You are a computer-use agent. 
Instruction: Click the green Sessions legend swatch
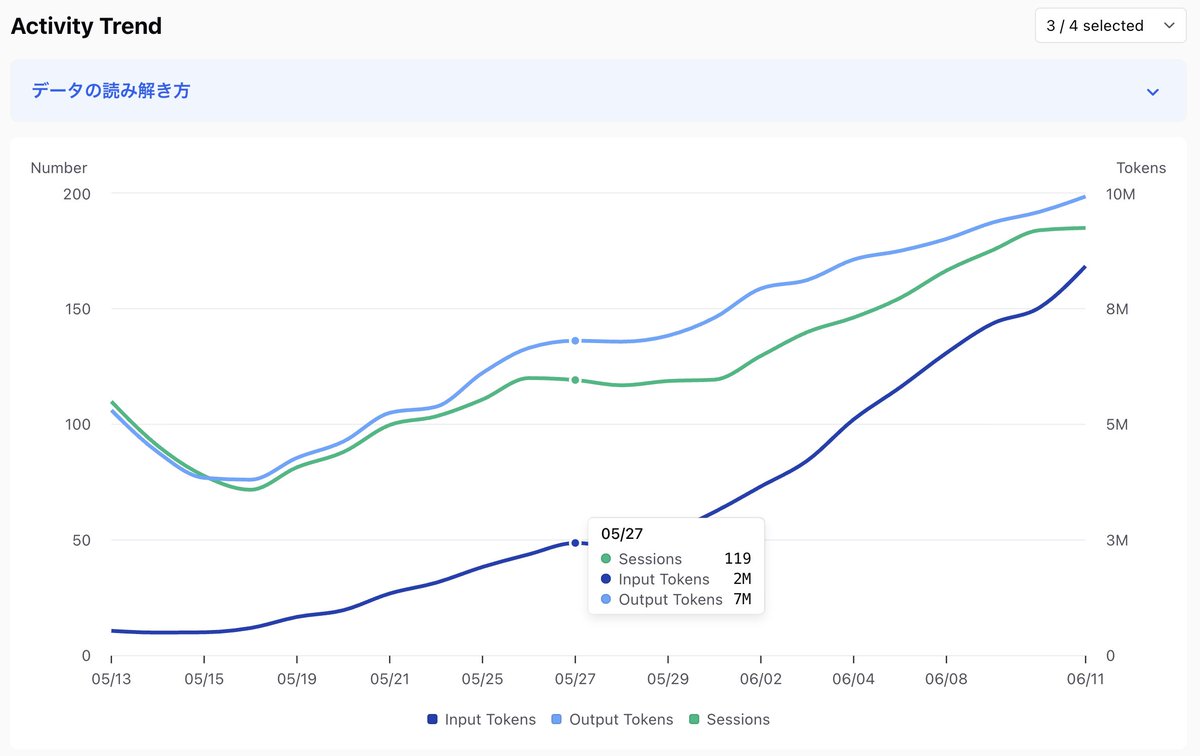696,719
